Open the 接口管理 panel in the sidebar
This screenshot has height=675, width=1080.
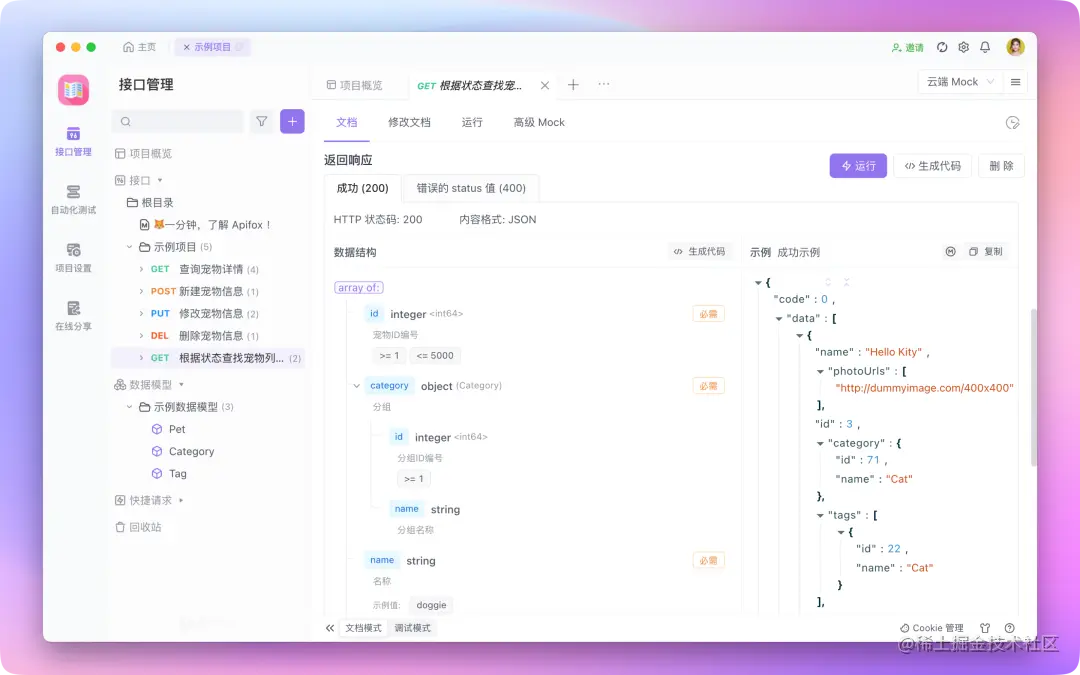click(72, 140)
